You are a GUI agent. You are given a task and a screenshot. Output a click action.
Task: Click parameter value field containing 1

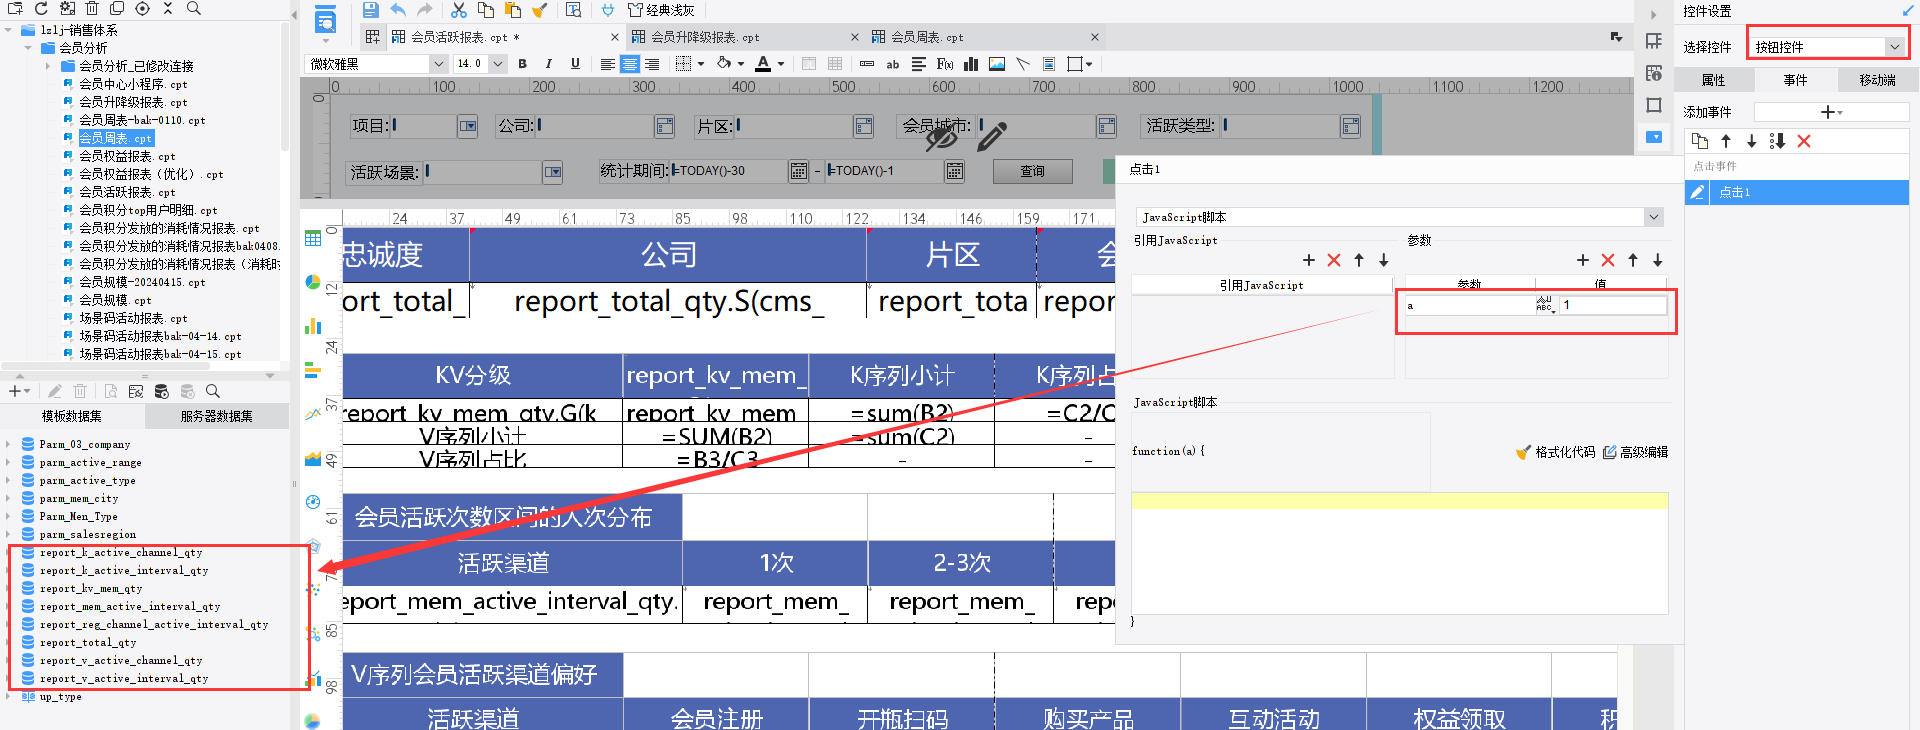[1612, 305]
